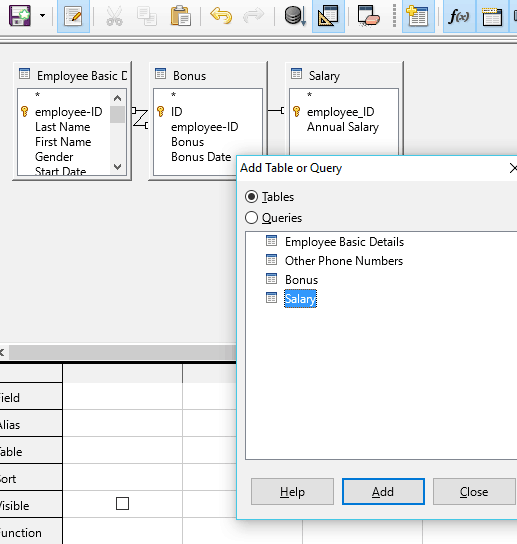The image size is (517, 544).
Task: Click employee_ID field in Salary table
Action: pos(340,112)
